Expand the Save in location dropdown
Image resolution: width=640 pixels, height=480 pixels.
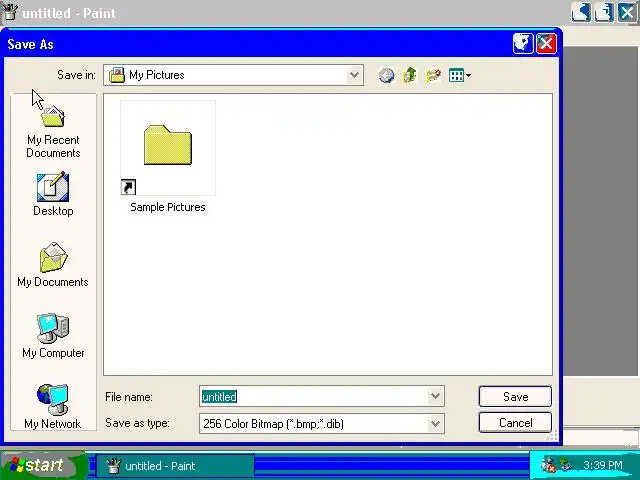(354, 75)
